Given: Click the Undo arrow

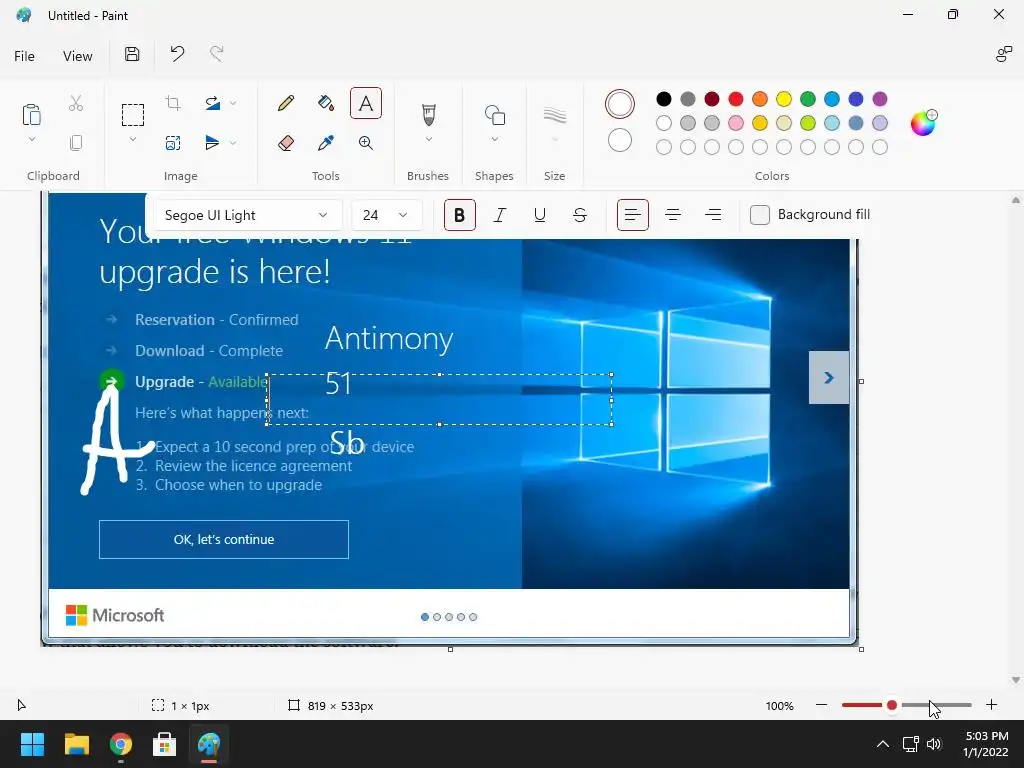Looking at the screenshot, I should 177,54.
